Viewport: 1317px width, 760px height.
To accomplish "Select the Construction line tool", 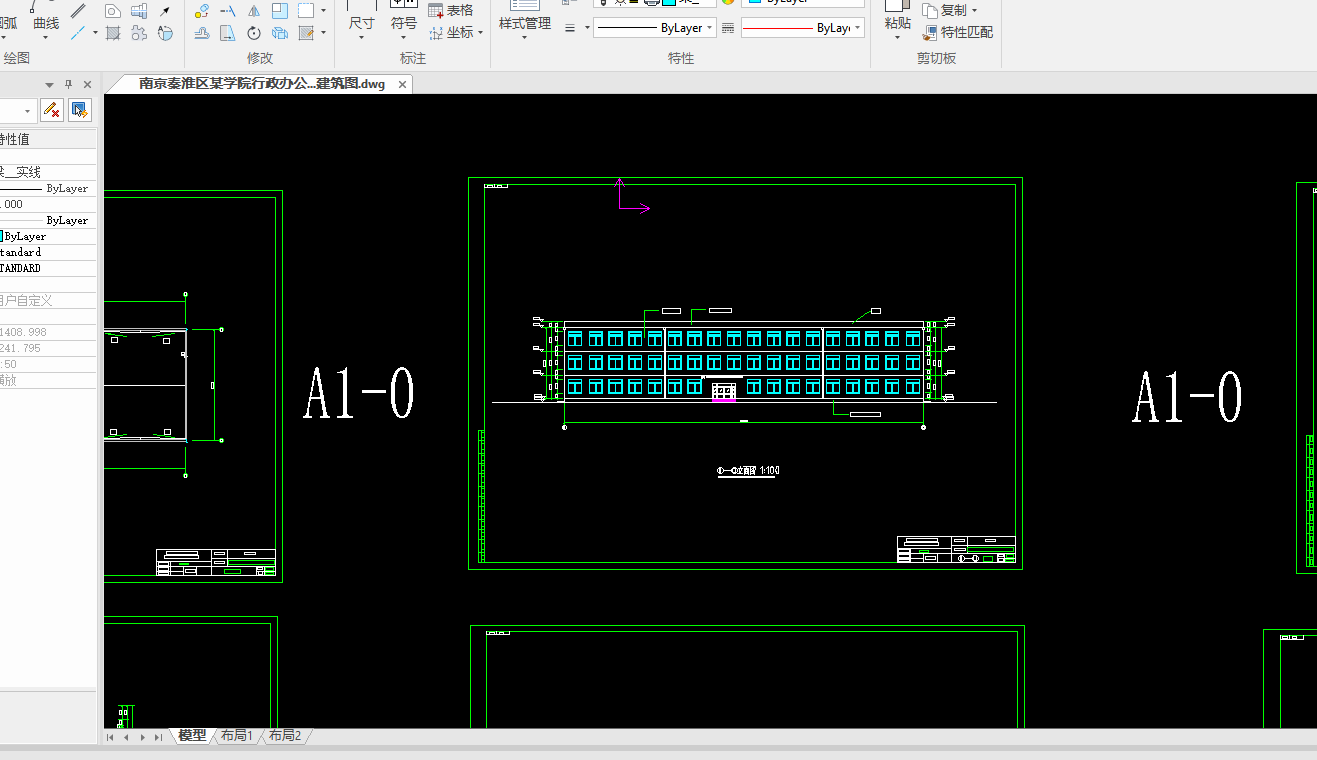I will [77, 33].
